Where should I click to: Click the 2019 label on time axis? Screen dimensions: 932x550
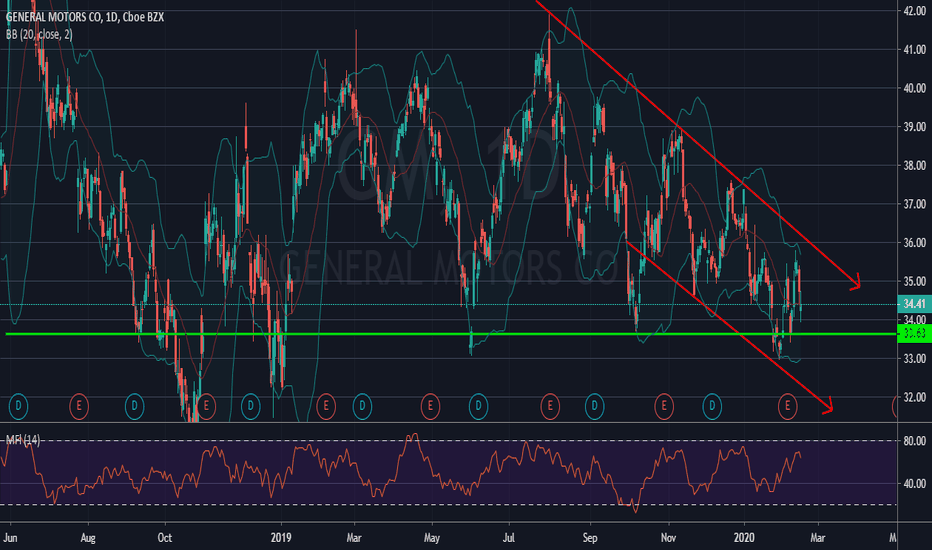(x=281, y=538)
